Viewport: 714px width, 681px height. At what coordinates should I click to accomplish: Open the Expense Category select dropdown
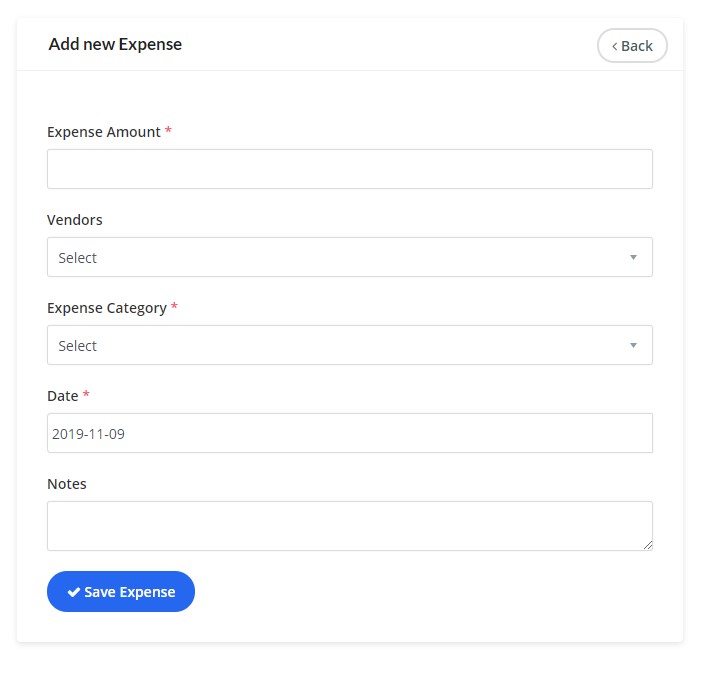[x=340, y=345]
